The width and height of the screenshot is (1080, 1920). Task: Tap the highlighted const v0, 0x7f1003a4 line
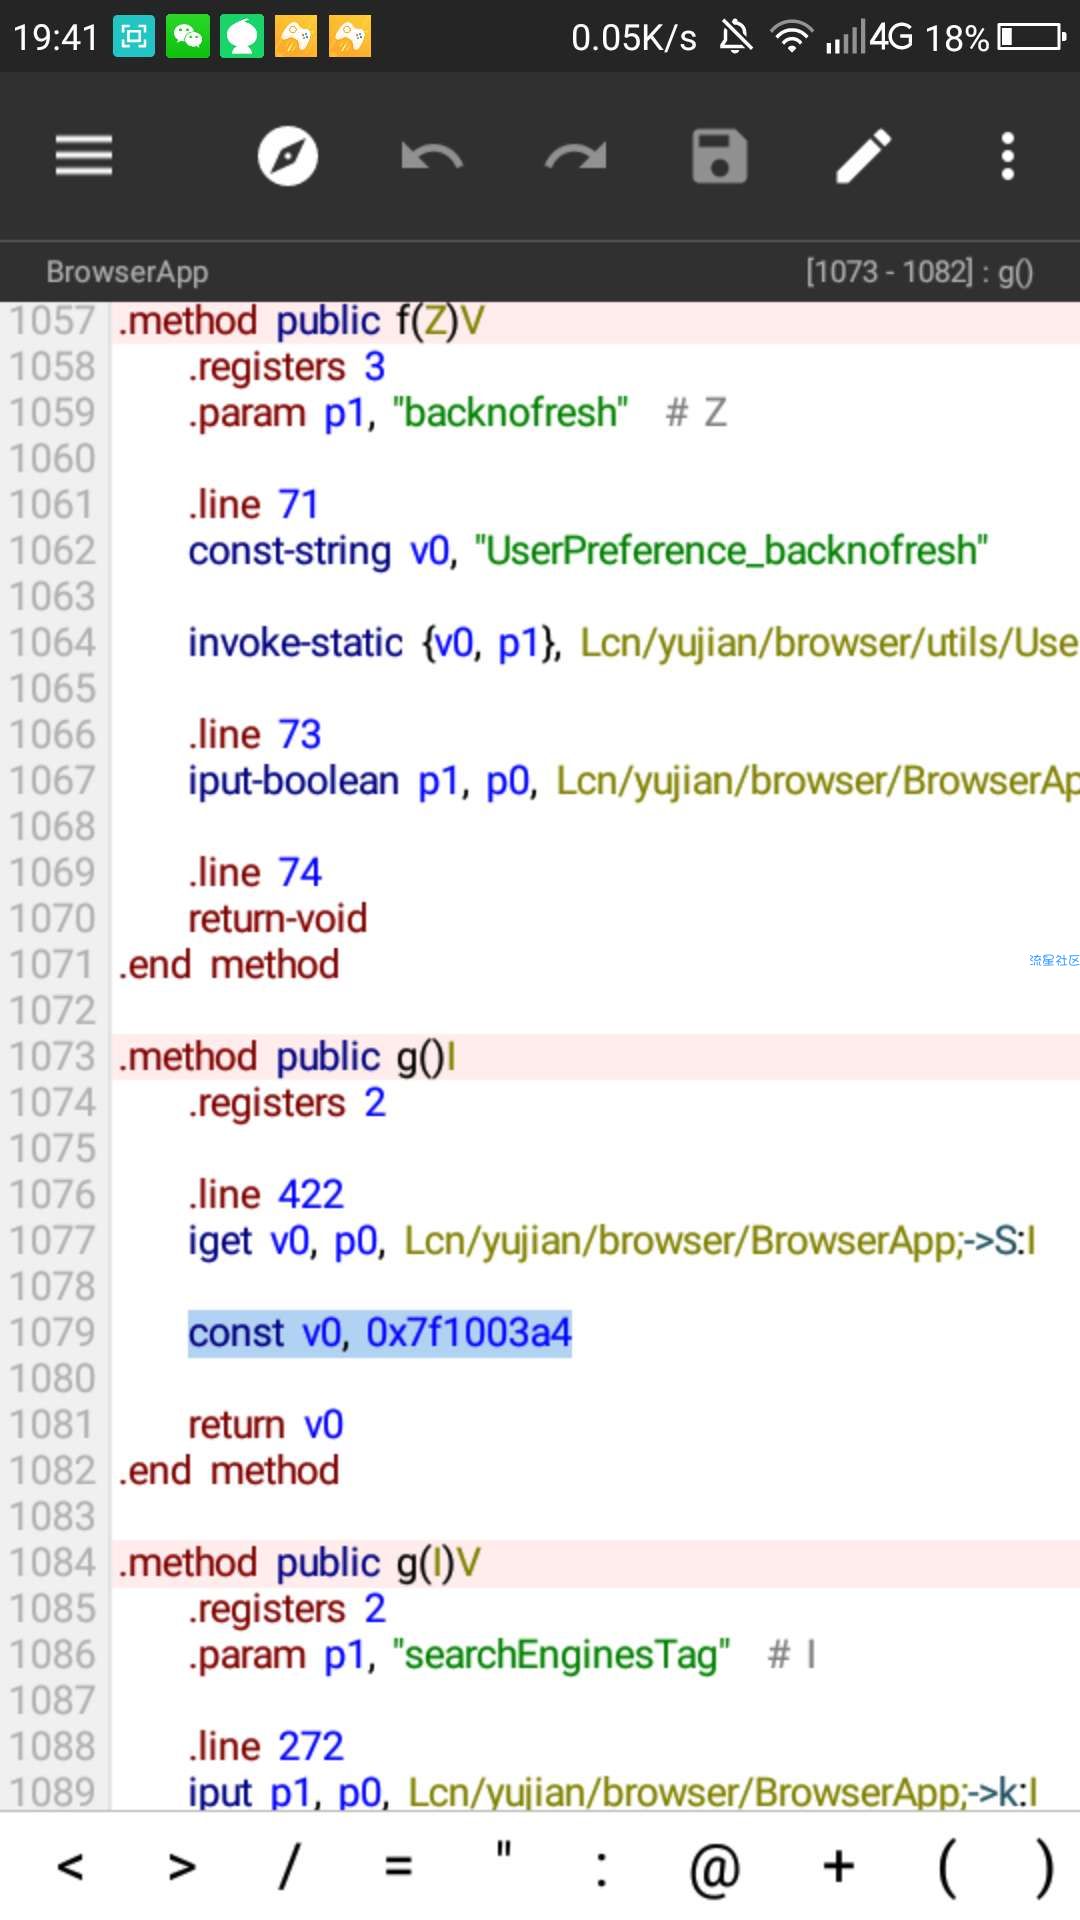point(380,1333)
